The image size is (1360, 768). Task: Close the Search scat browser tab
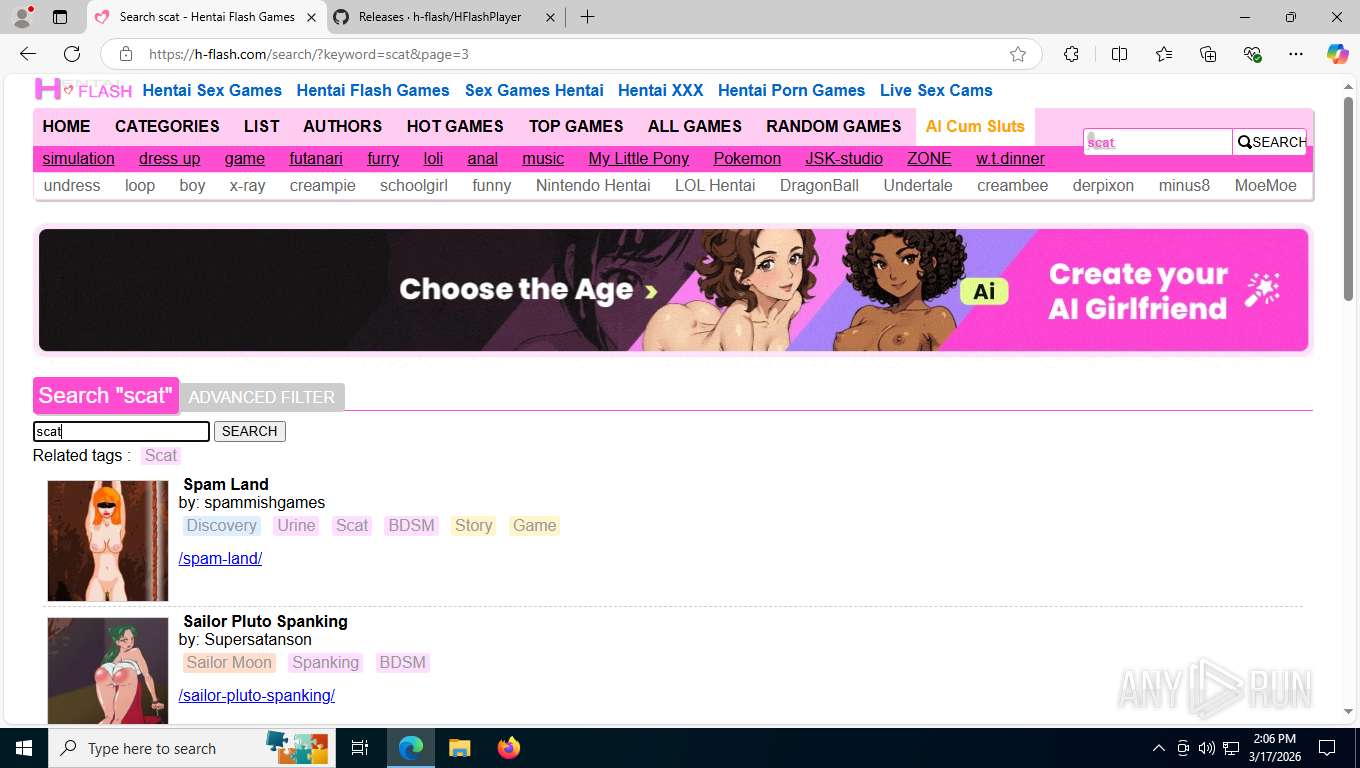[x=310, y=17]
